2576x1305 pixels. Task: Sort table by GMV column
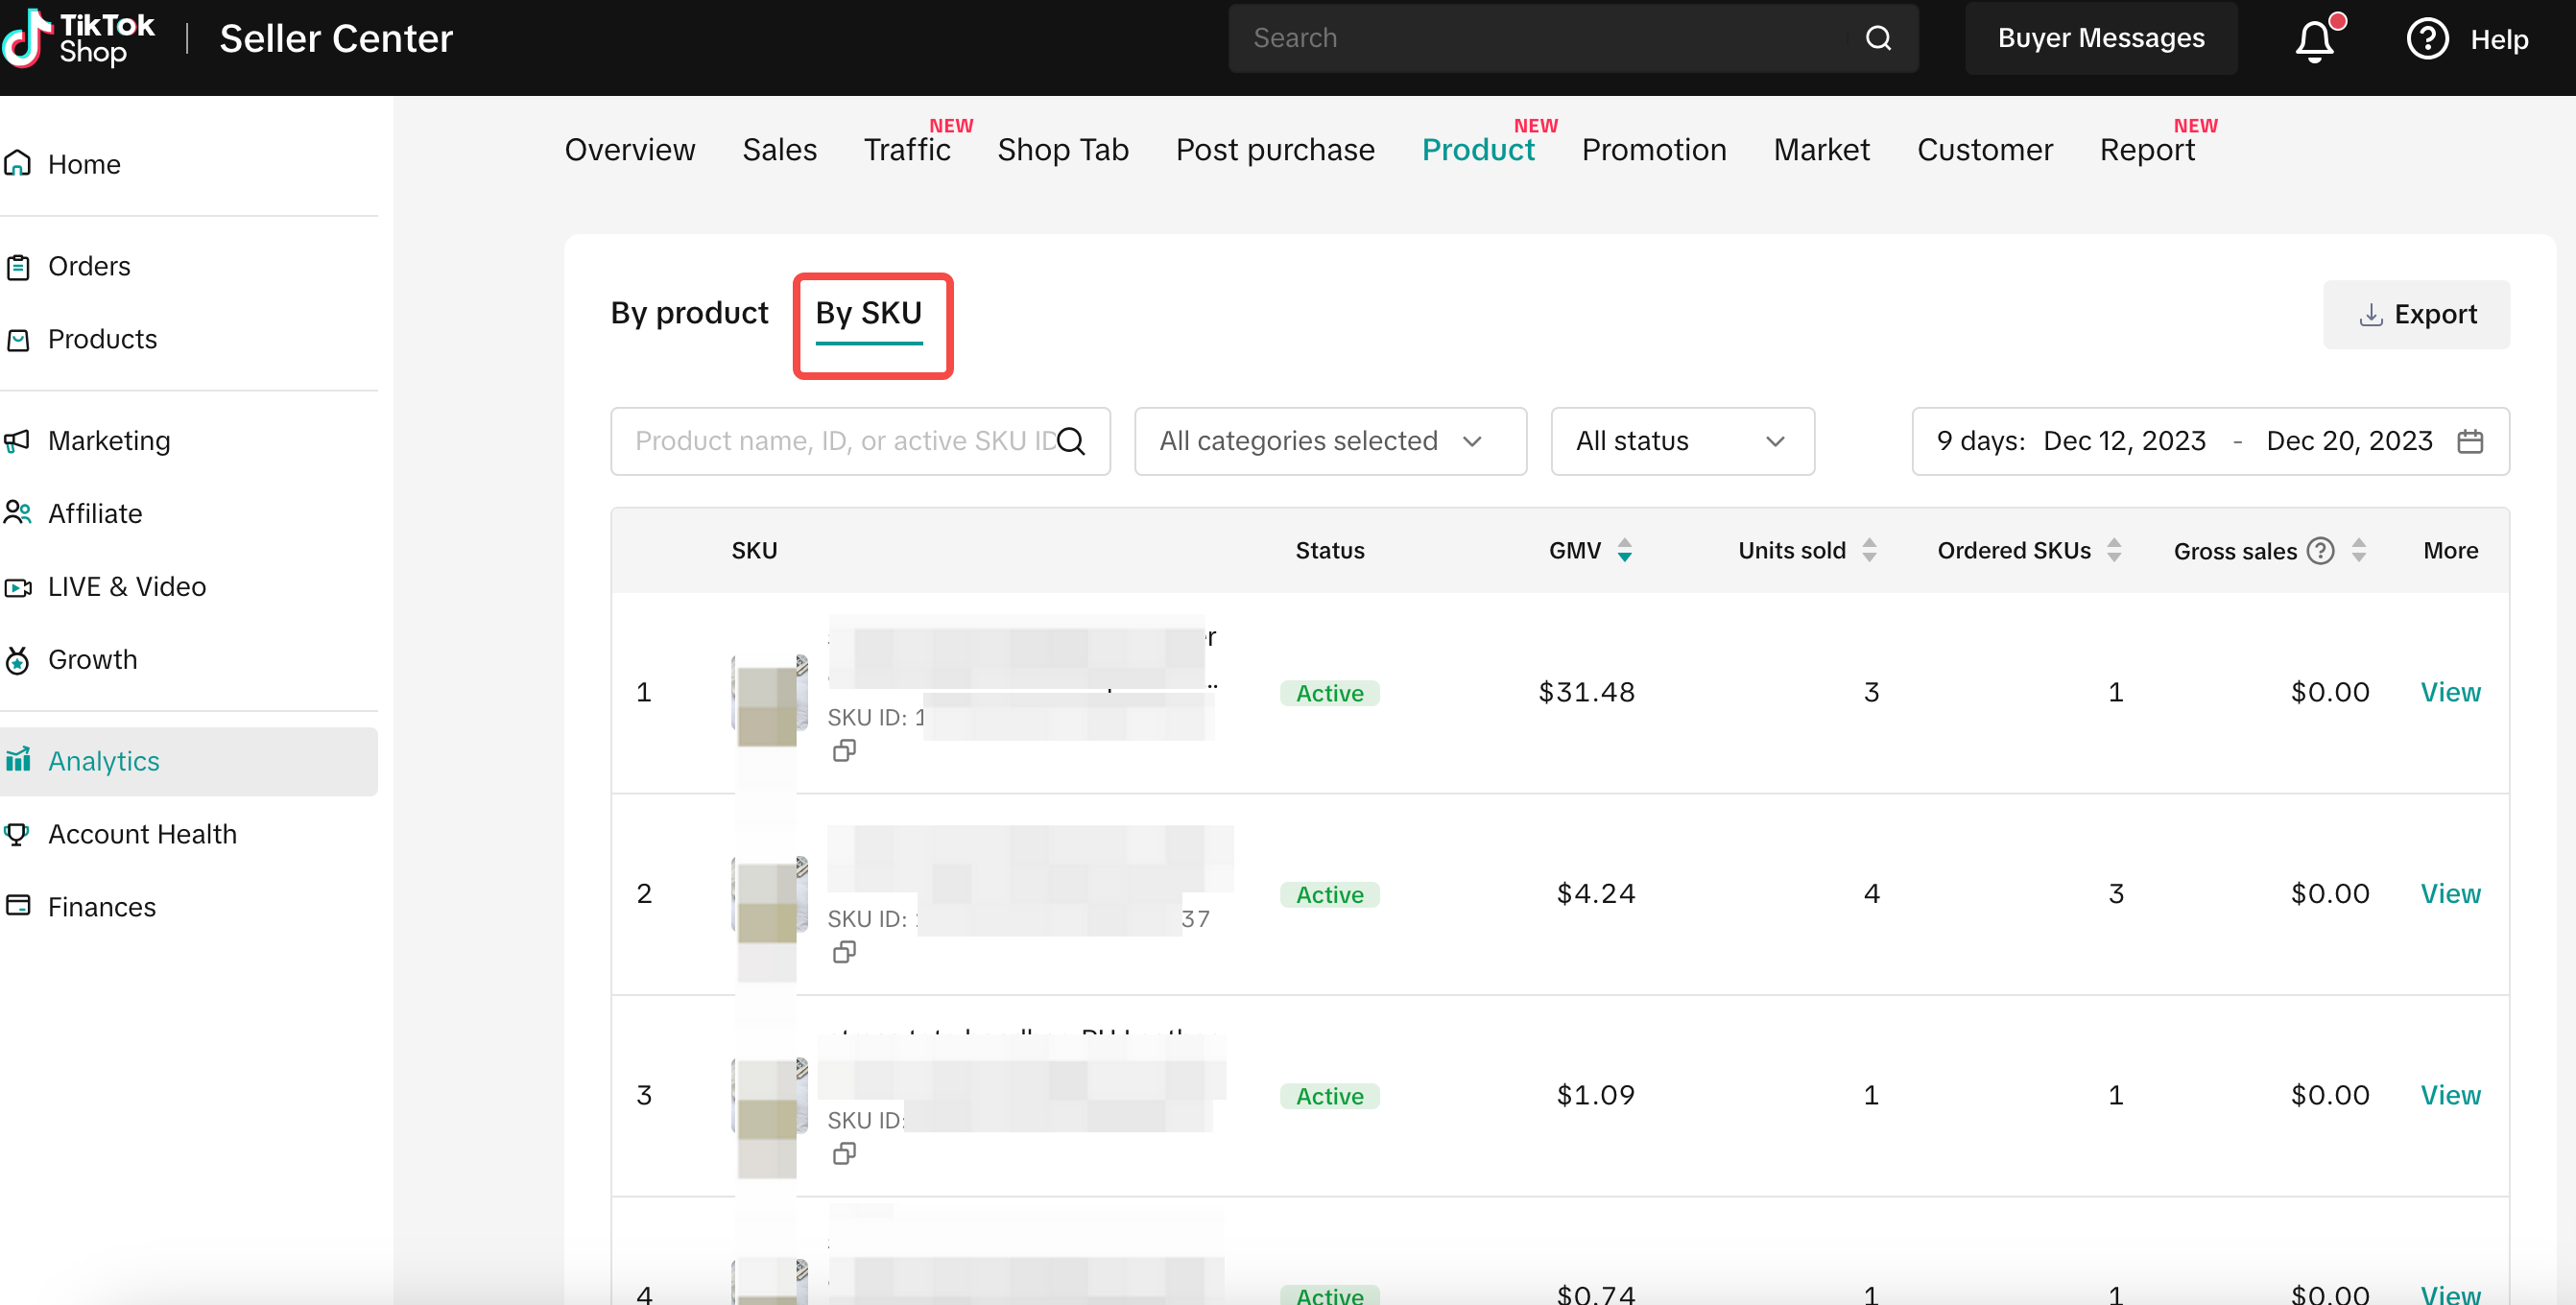point(1624,550)
